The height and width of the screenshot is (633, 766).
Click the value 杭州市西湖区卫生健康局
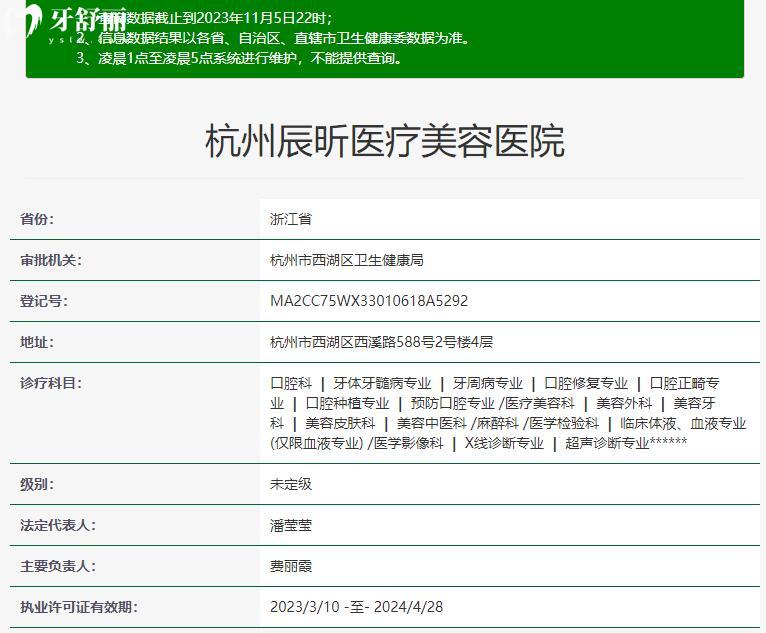point(347,260)
